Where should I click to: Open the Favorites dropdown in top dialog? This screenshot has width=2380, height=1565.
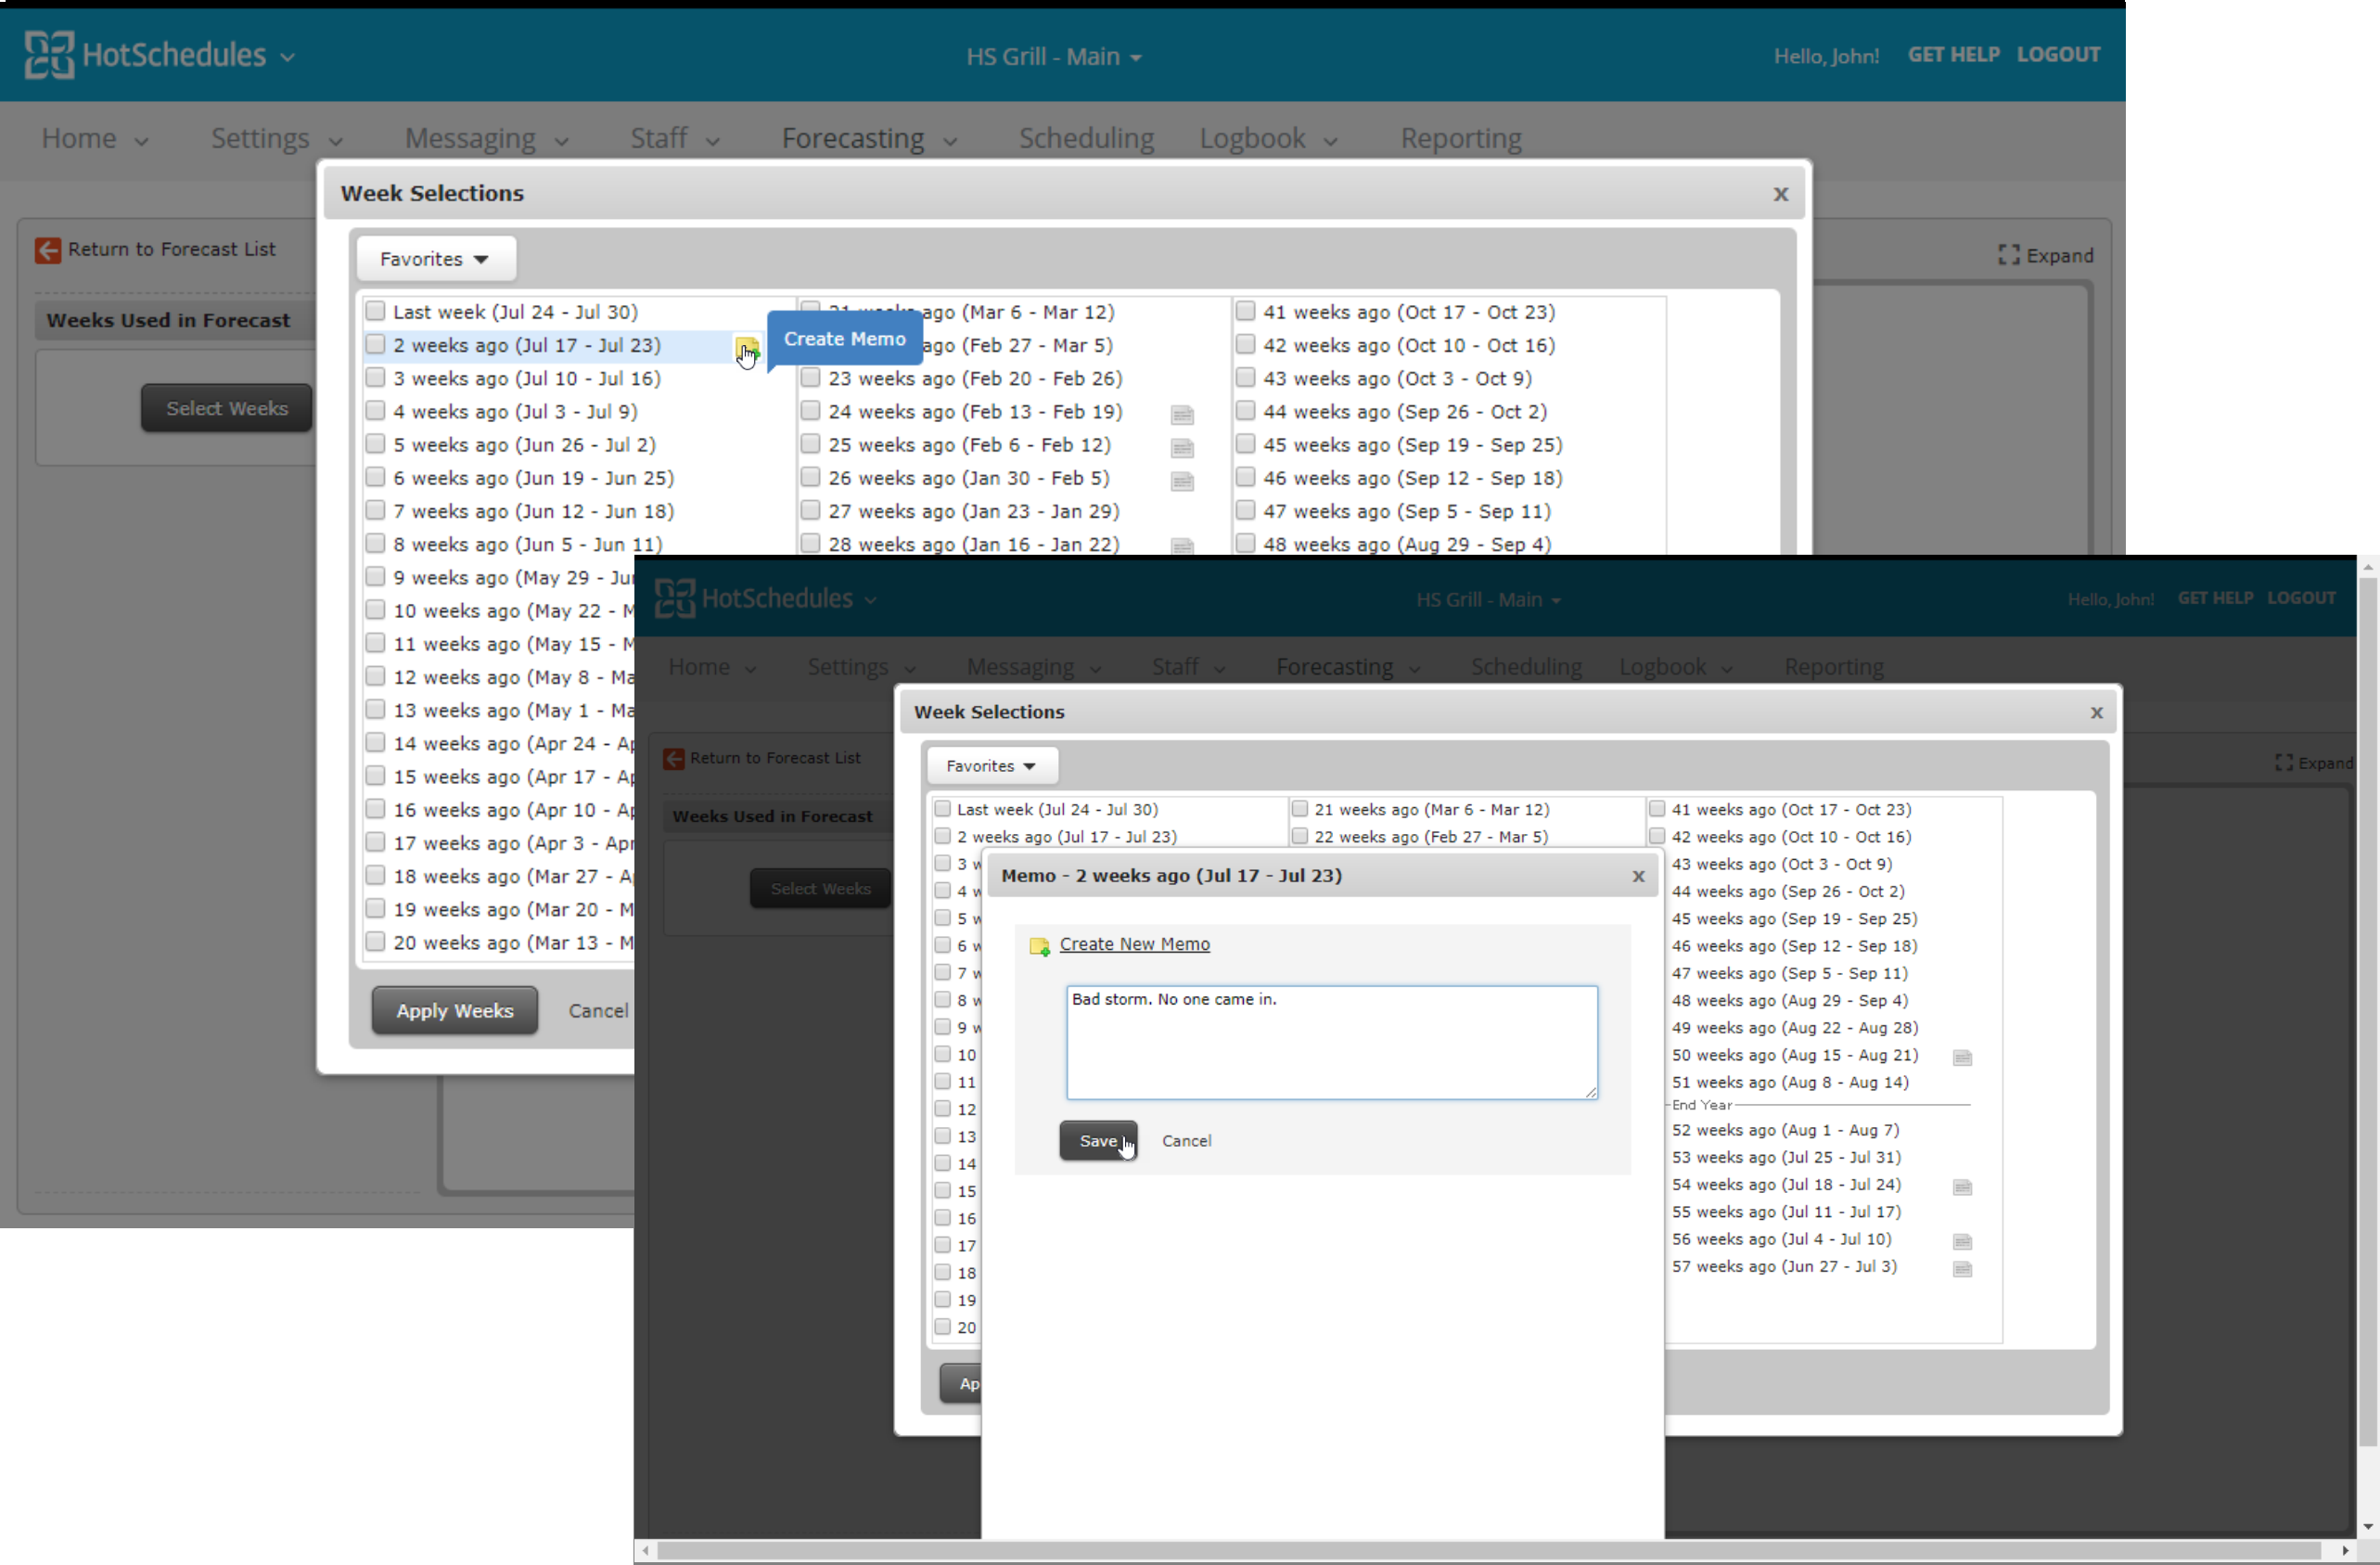[435, 259]
